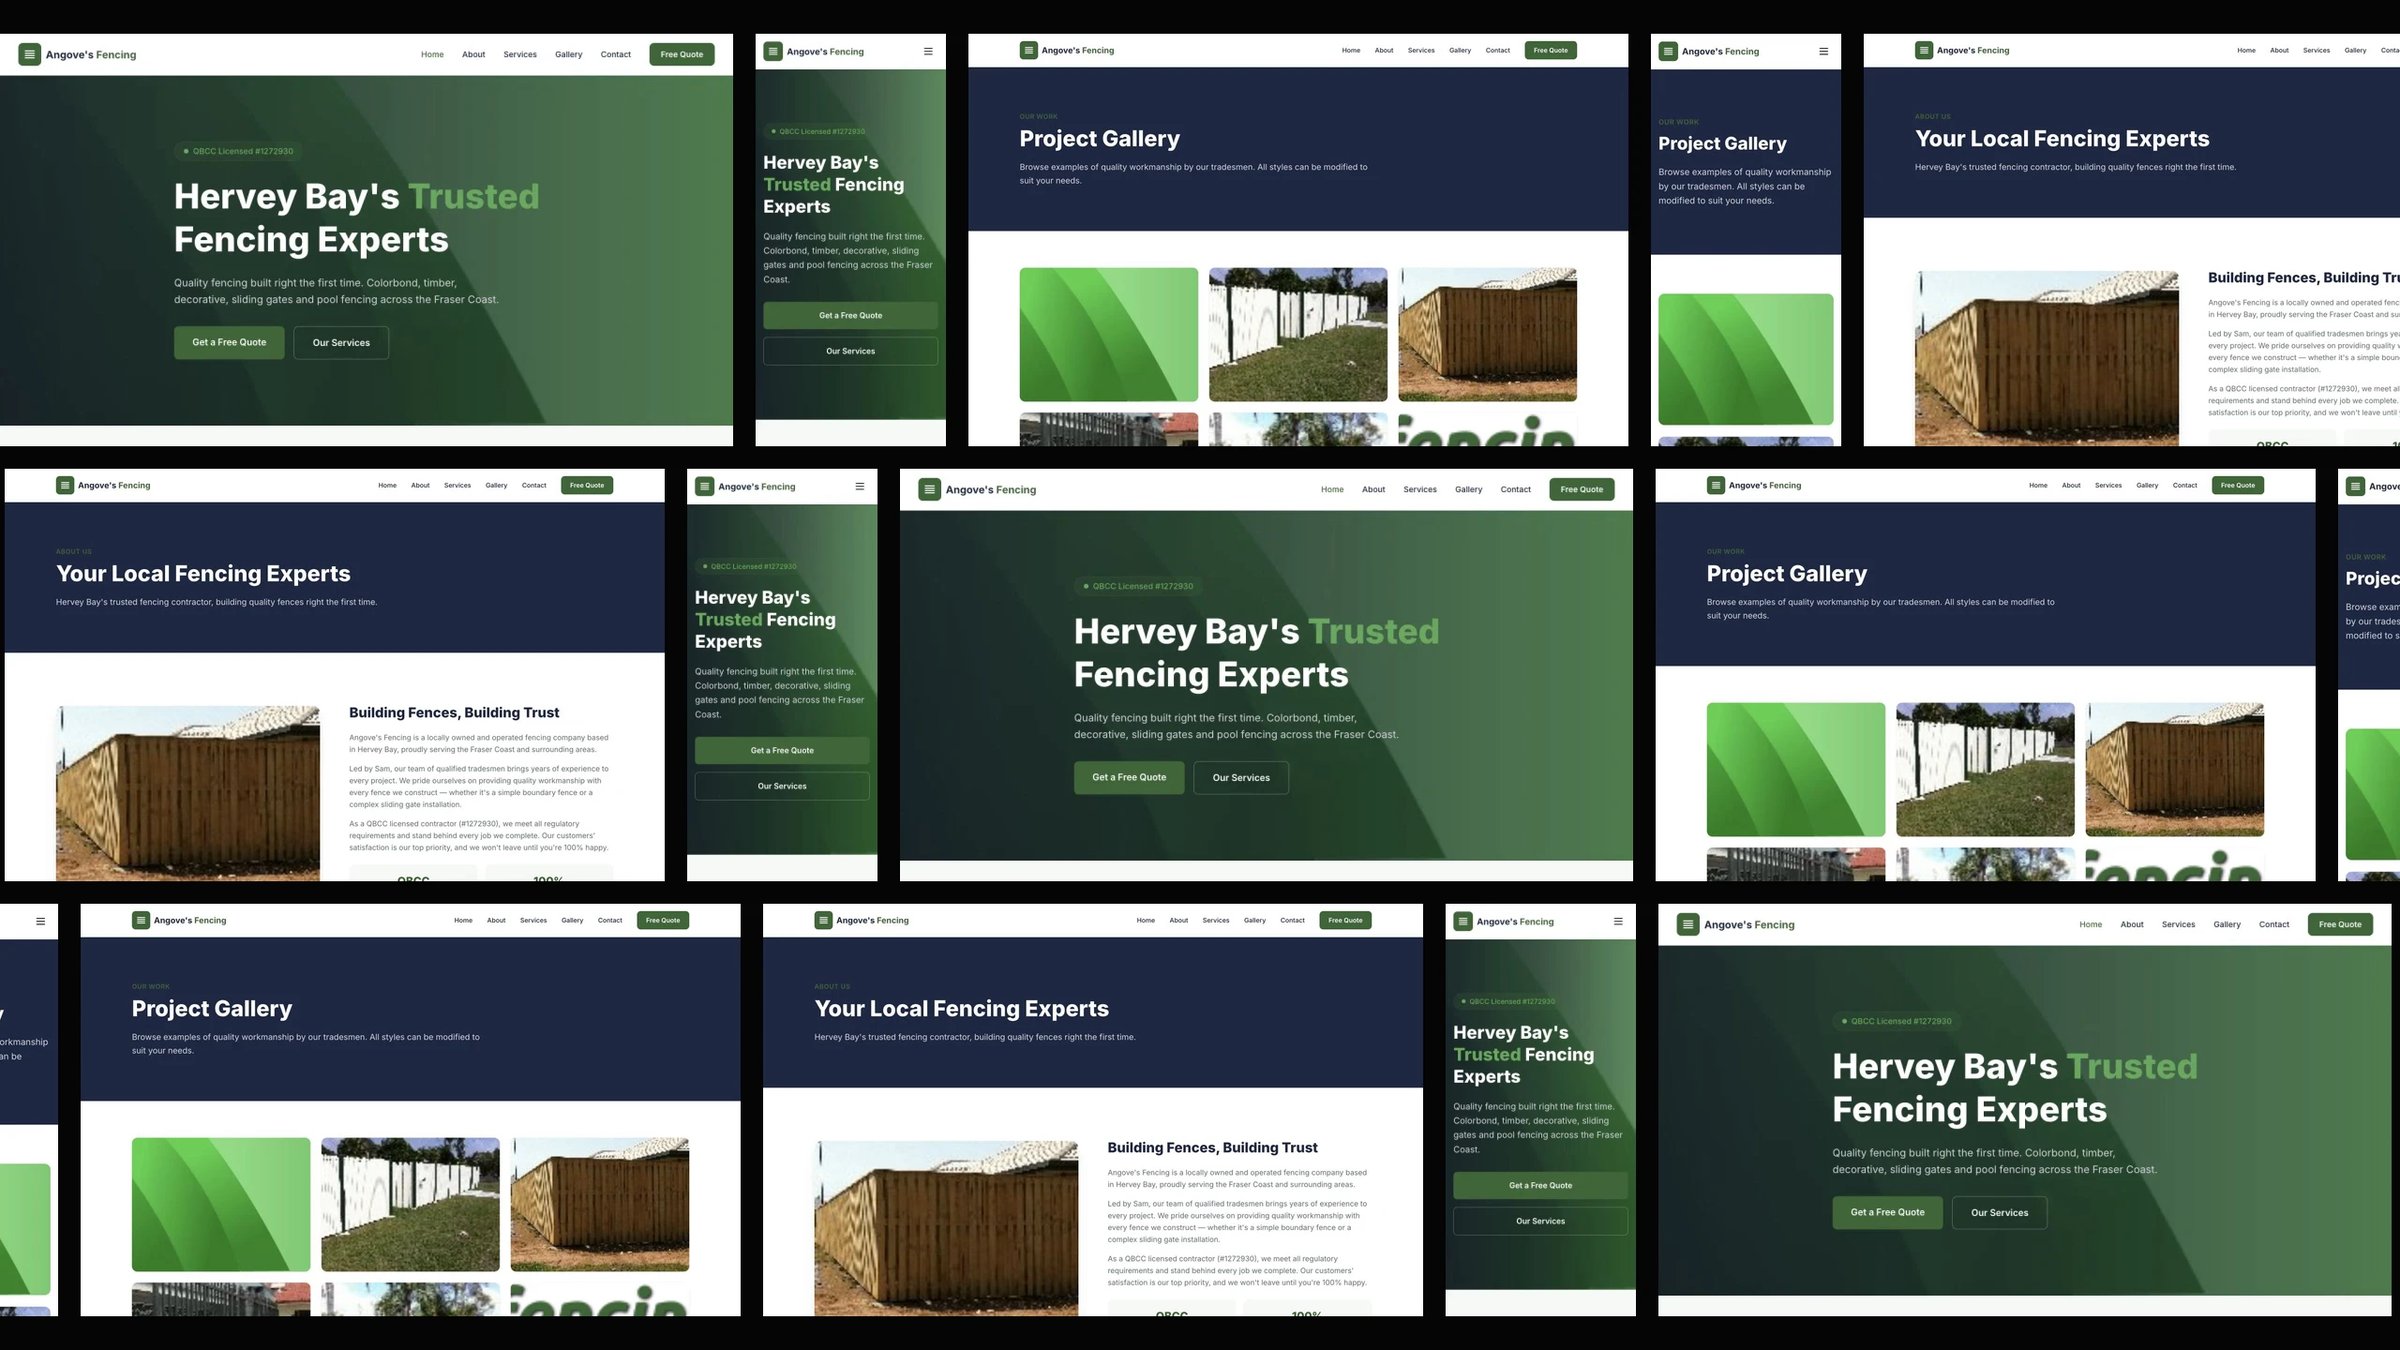
Task: Open hamburger menu in cut-off bottom-left mobile mockup
Action: click(40, 921)
